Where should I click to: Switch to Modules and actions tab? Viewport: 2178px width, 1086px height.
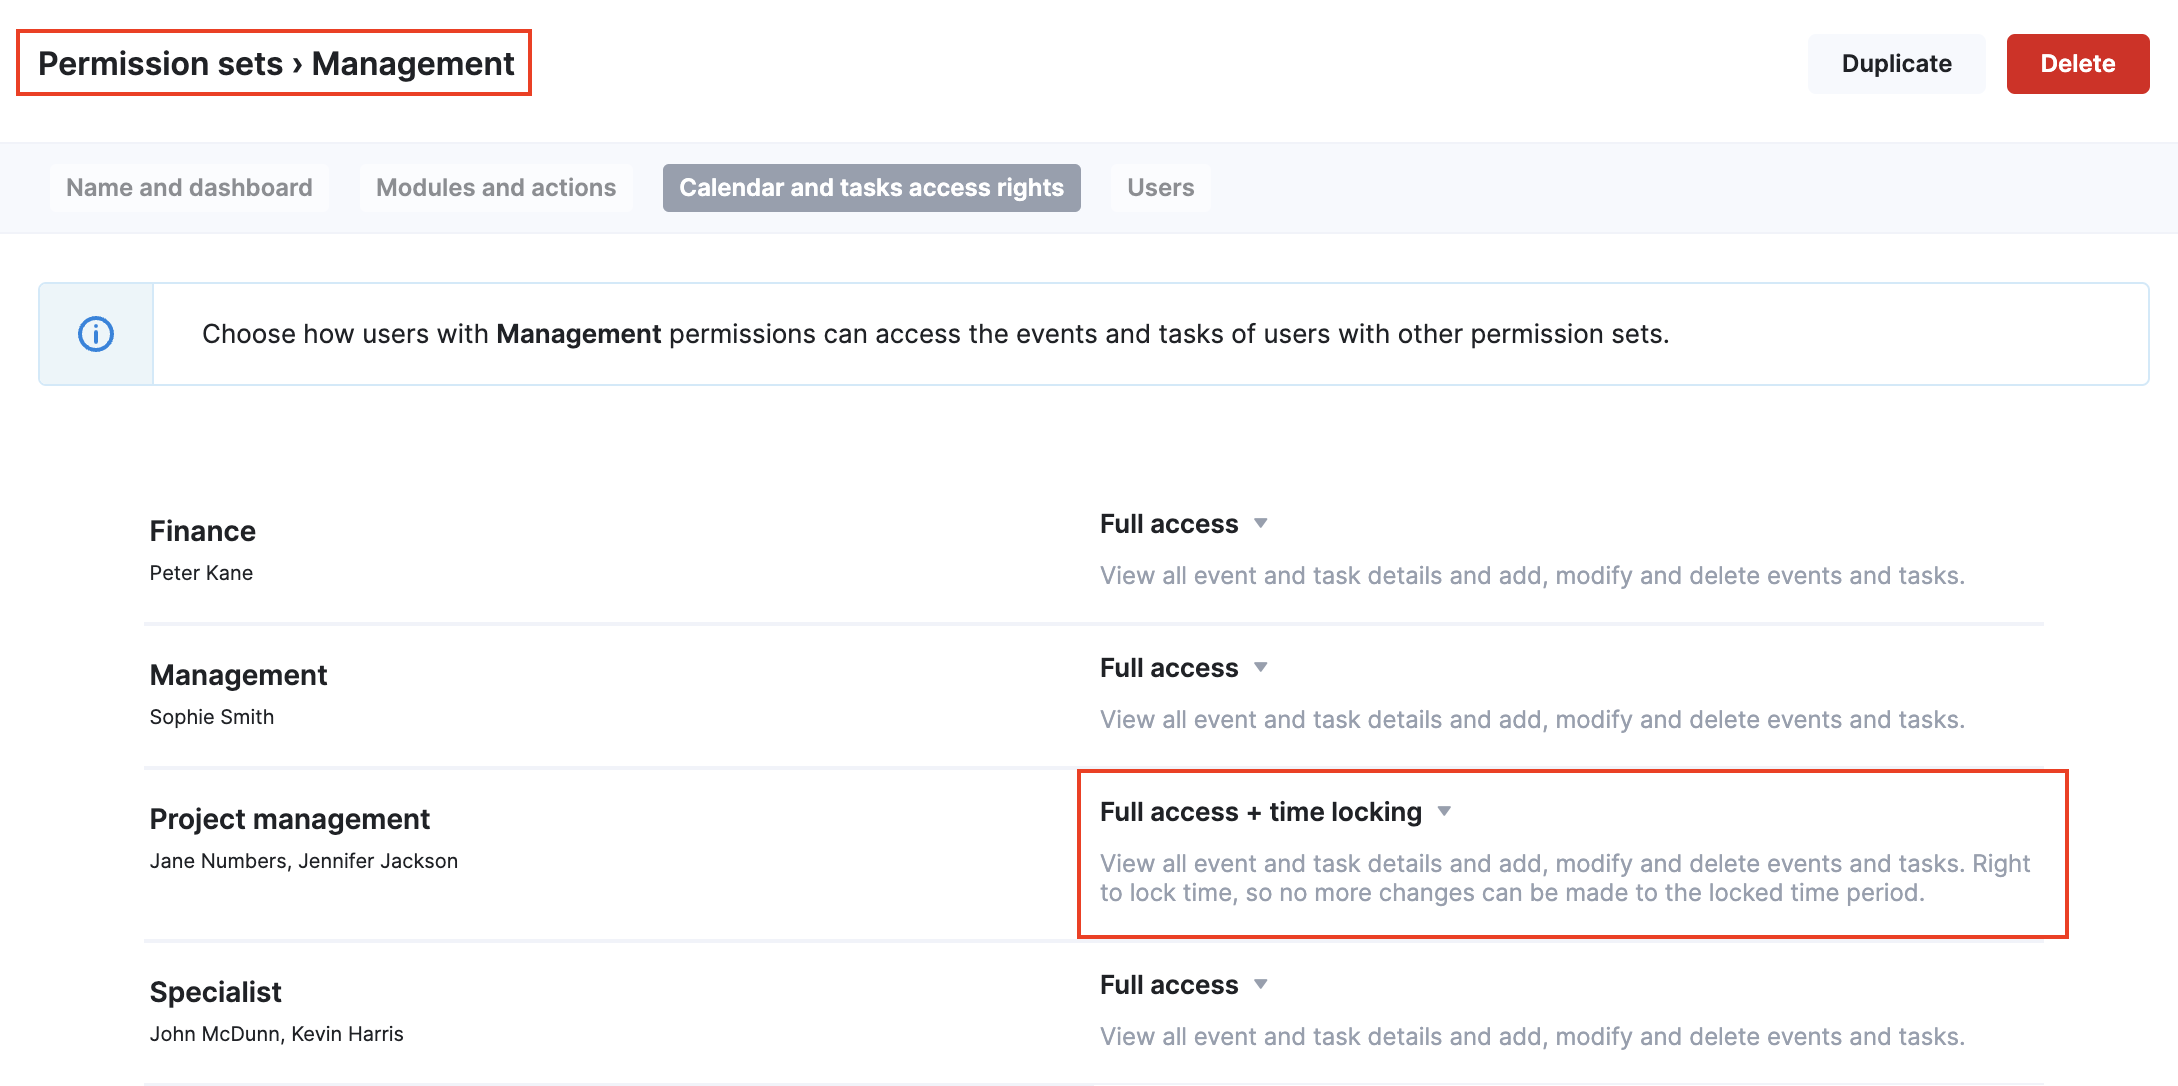click(496, 188)
